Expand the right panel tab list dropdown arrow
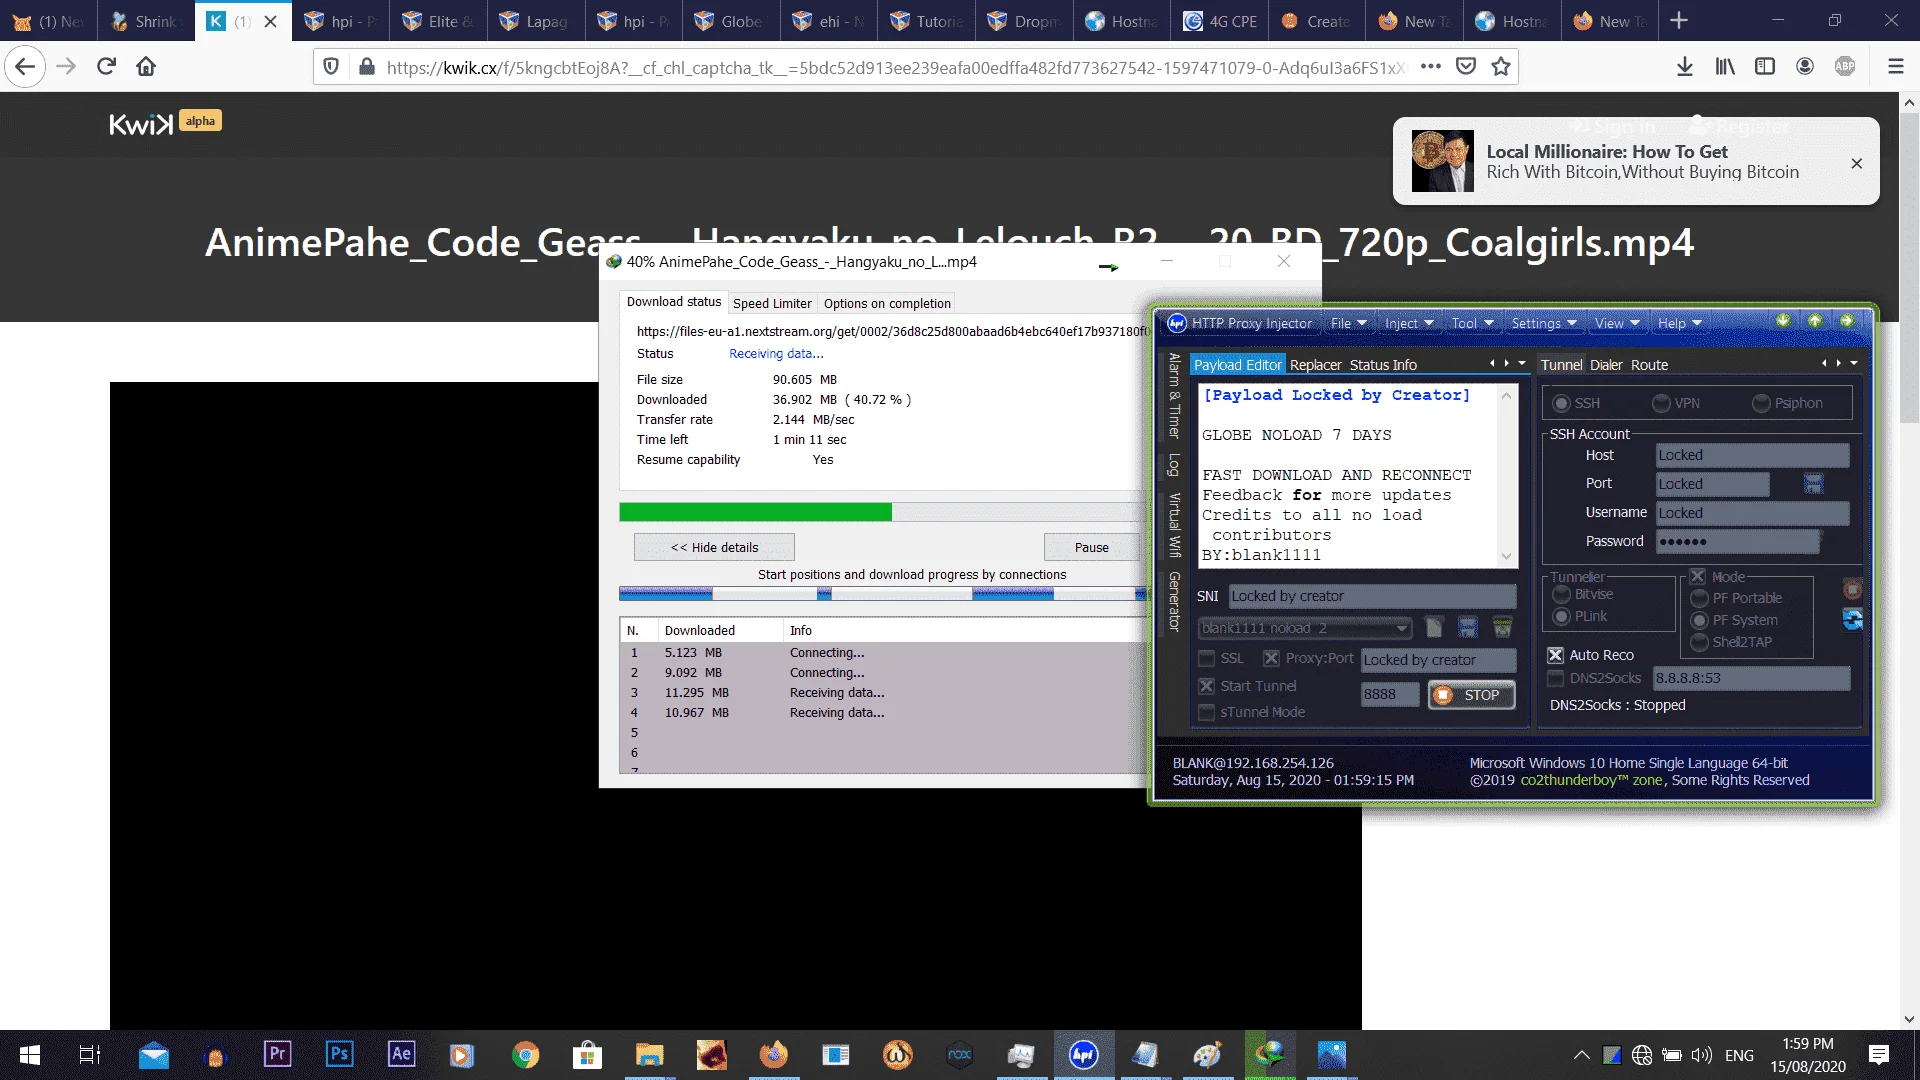This screenshot has height=1080, width=1920. pos(1854,364)
